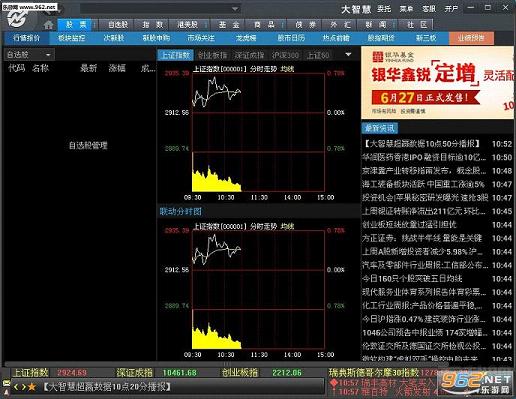Open the 大智慧超赢数据10点50分播报 news item

tap(437, 144)
